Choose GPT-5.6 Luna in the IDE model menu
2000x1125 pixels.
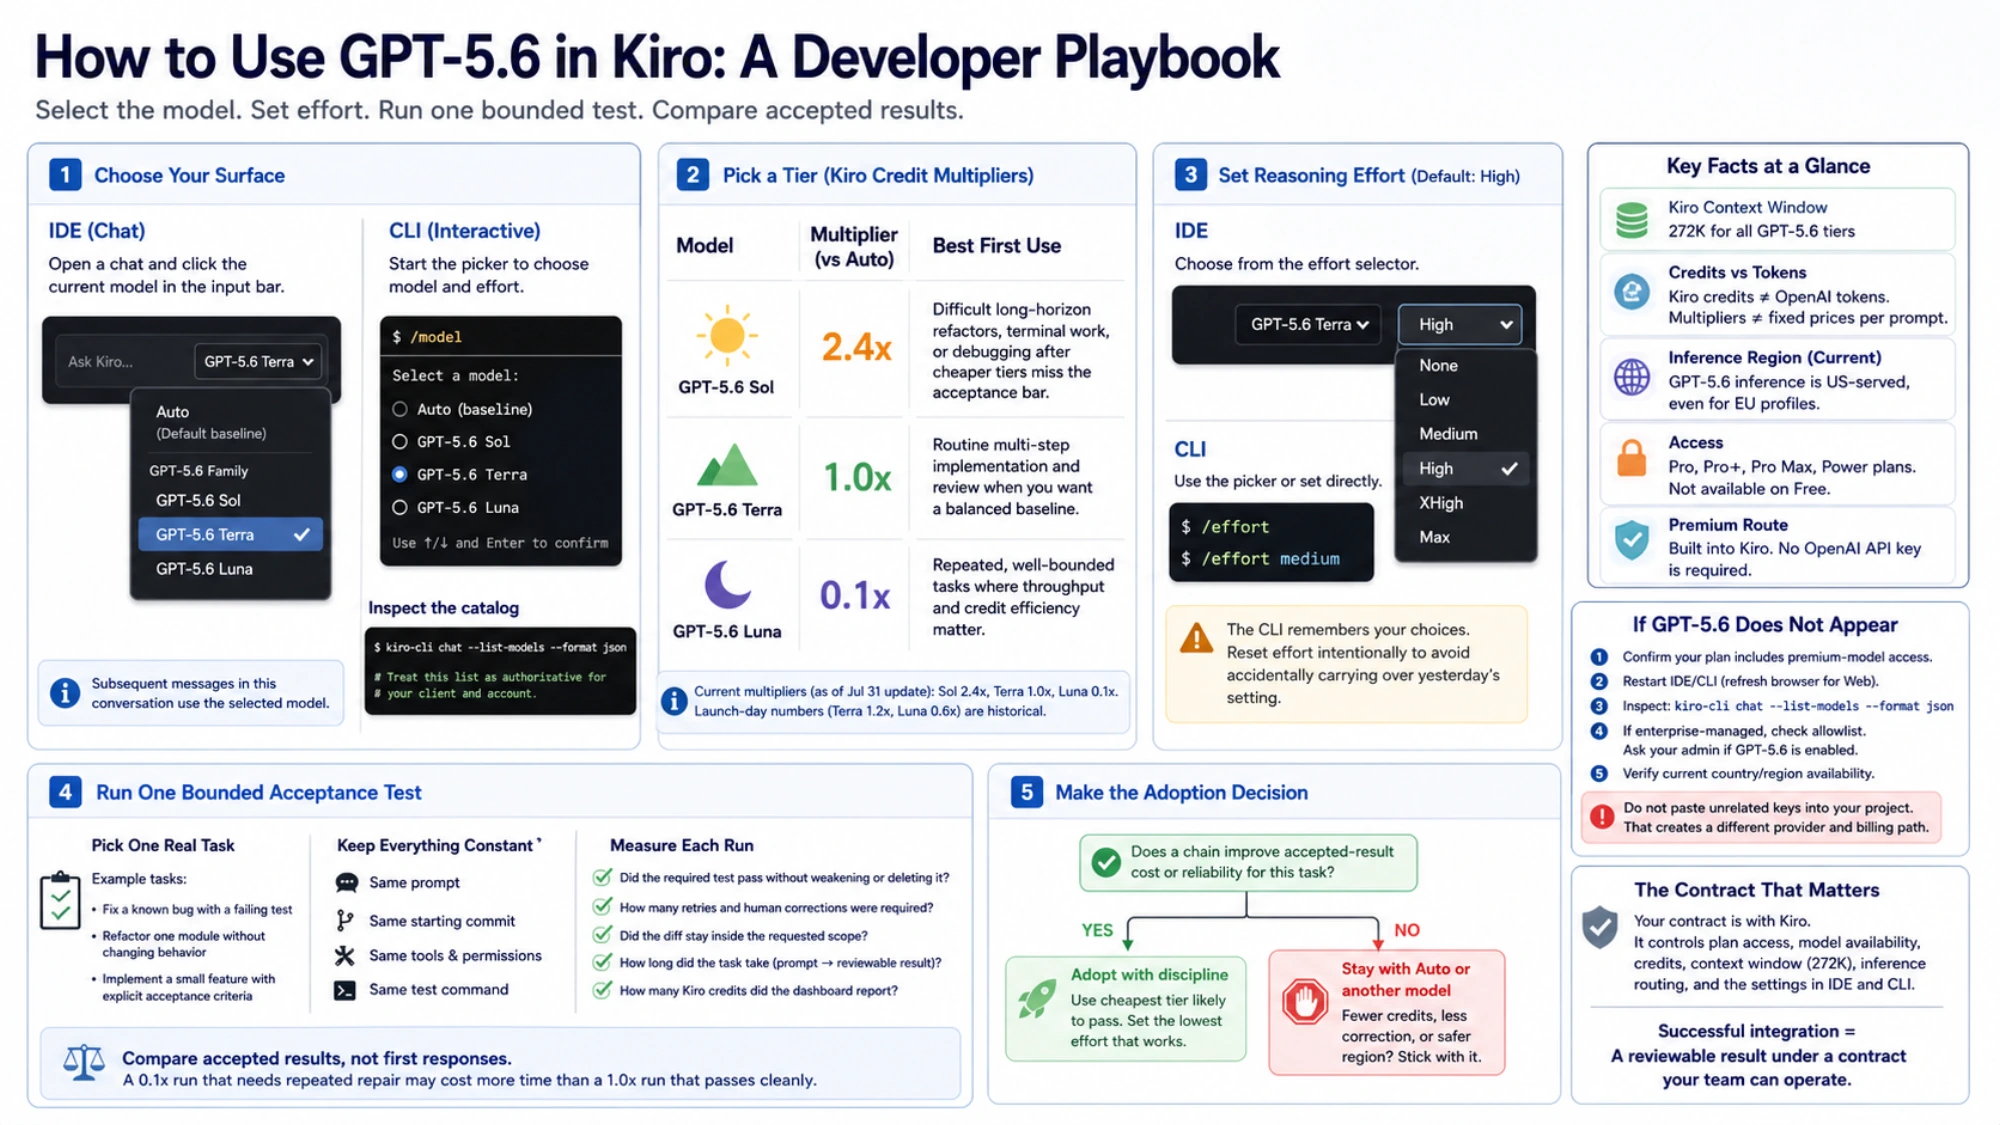click(230, 569)
